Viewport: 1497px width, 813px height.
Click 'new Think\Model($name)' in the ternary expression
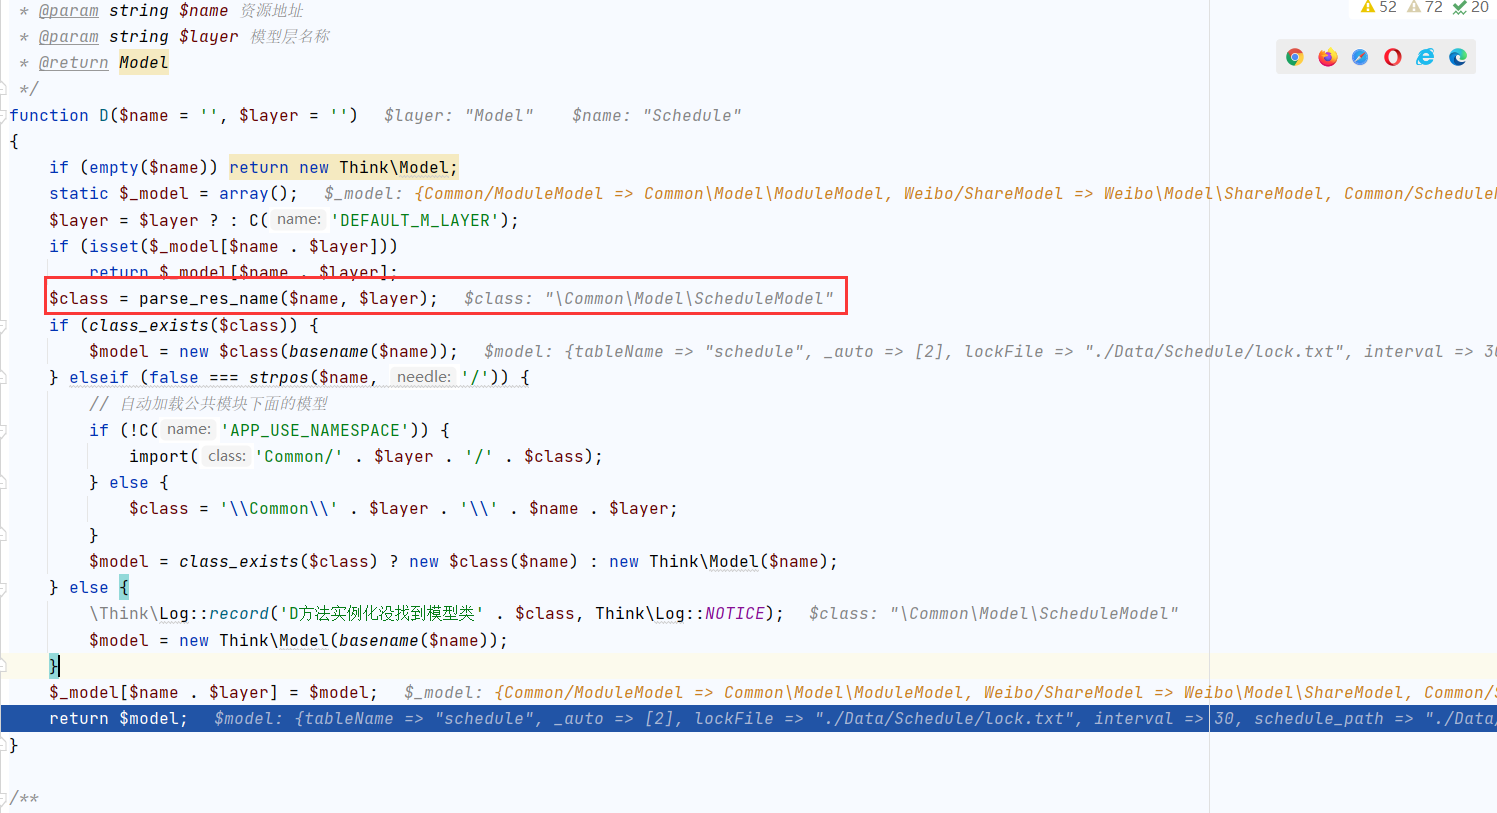718,561
